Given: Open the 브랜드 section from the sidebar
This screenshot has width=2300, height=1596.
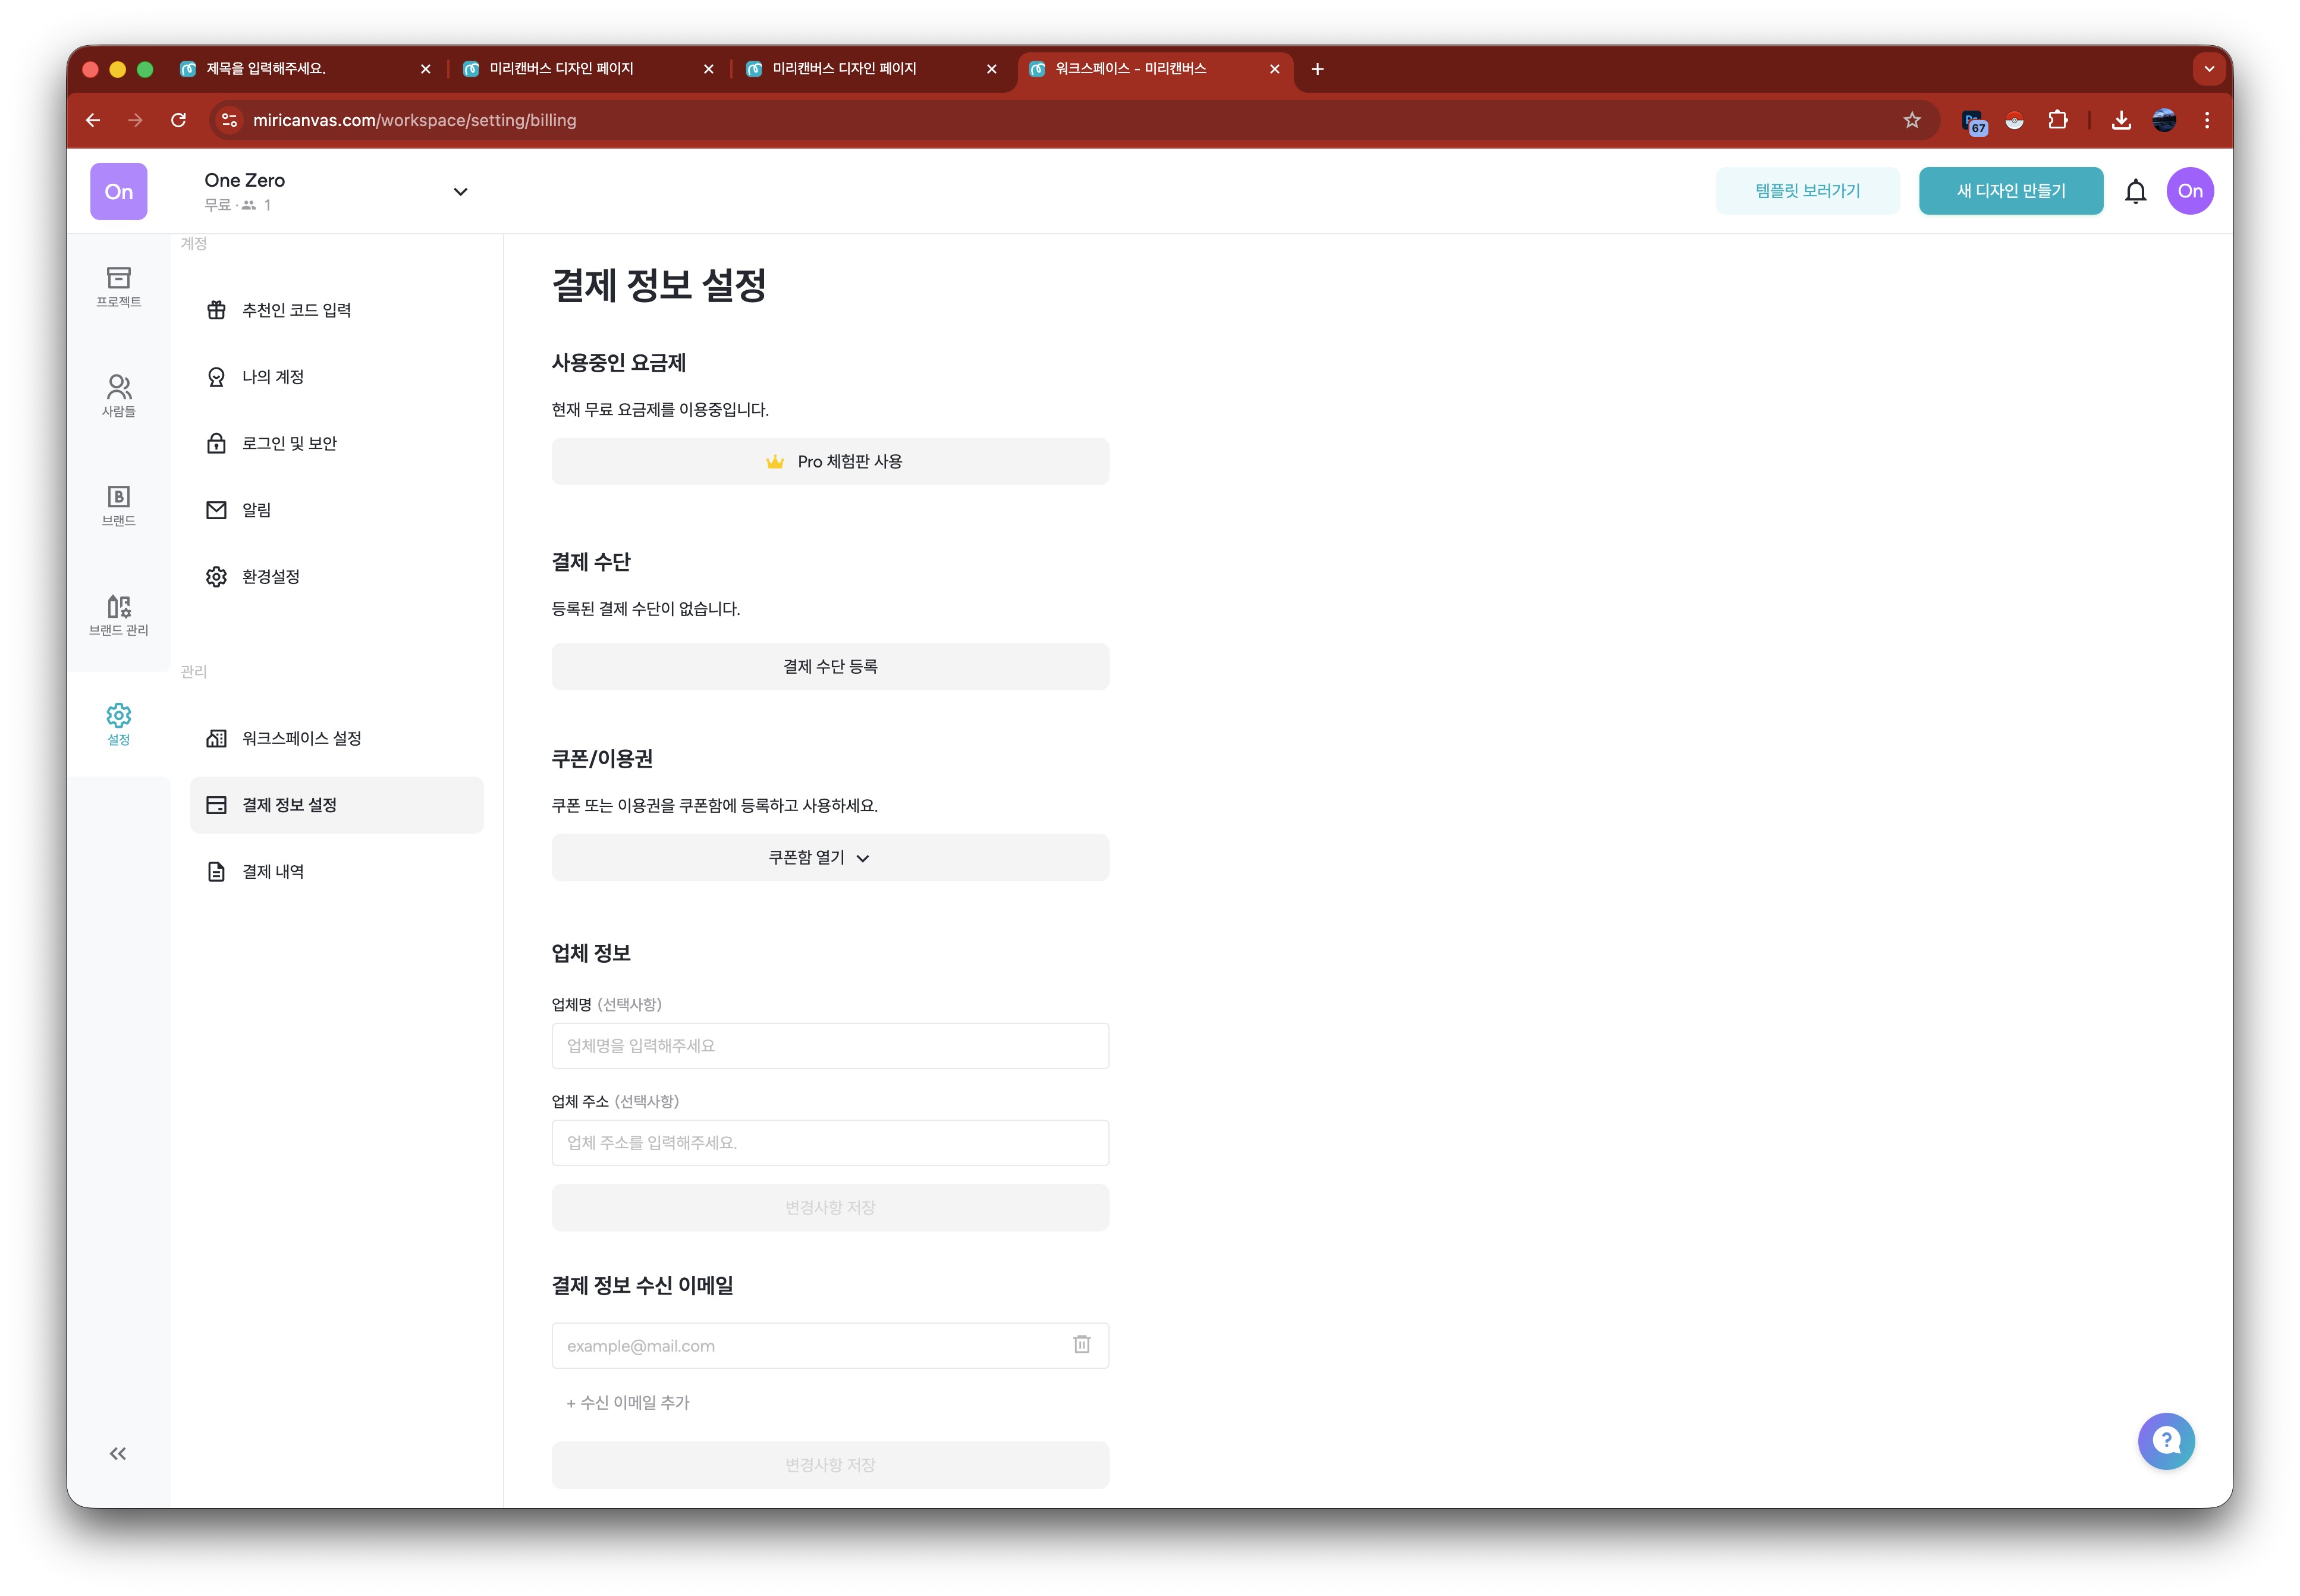Looking at the screenshot, I should 118,505.
